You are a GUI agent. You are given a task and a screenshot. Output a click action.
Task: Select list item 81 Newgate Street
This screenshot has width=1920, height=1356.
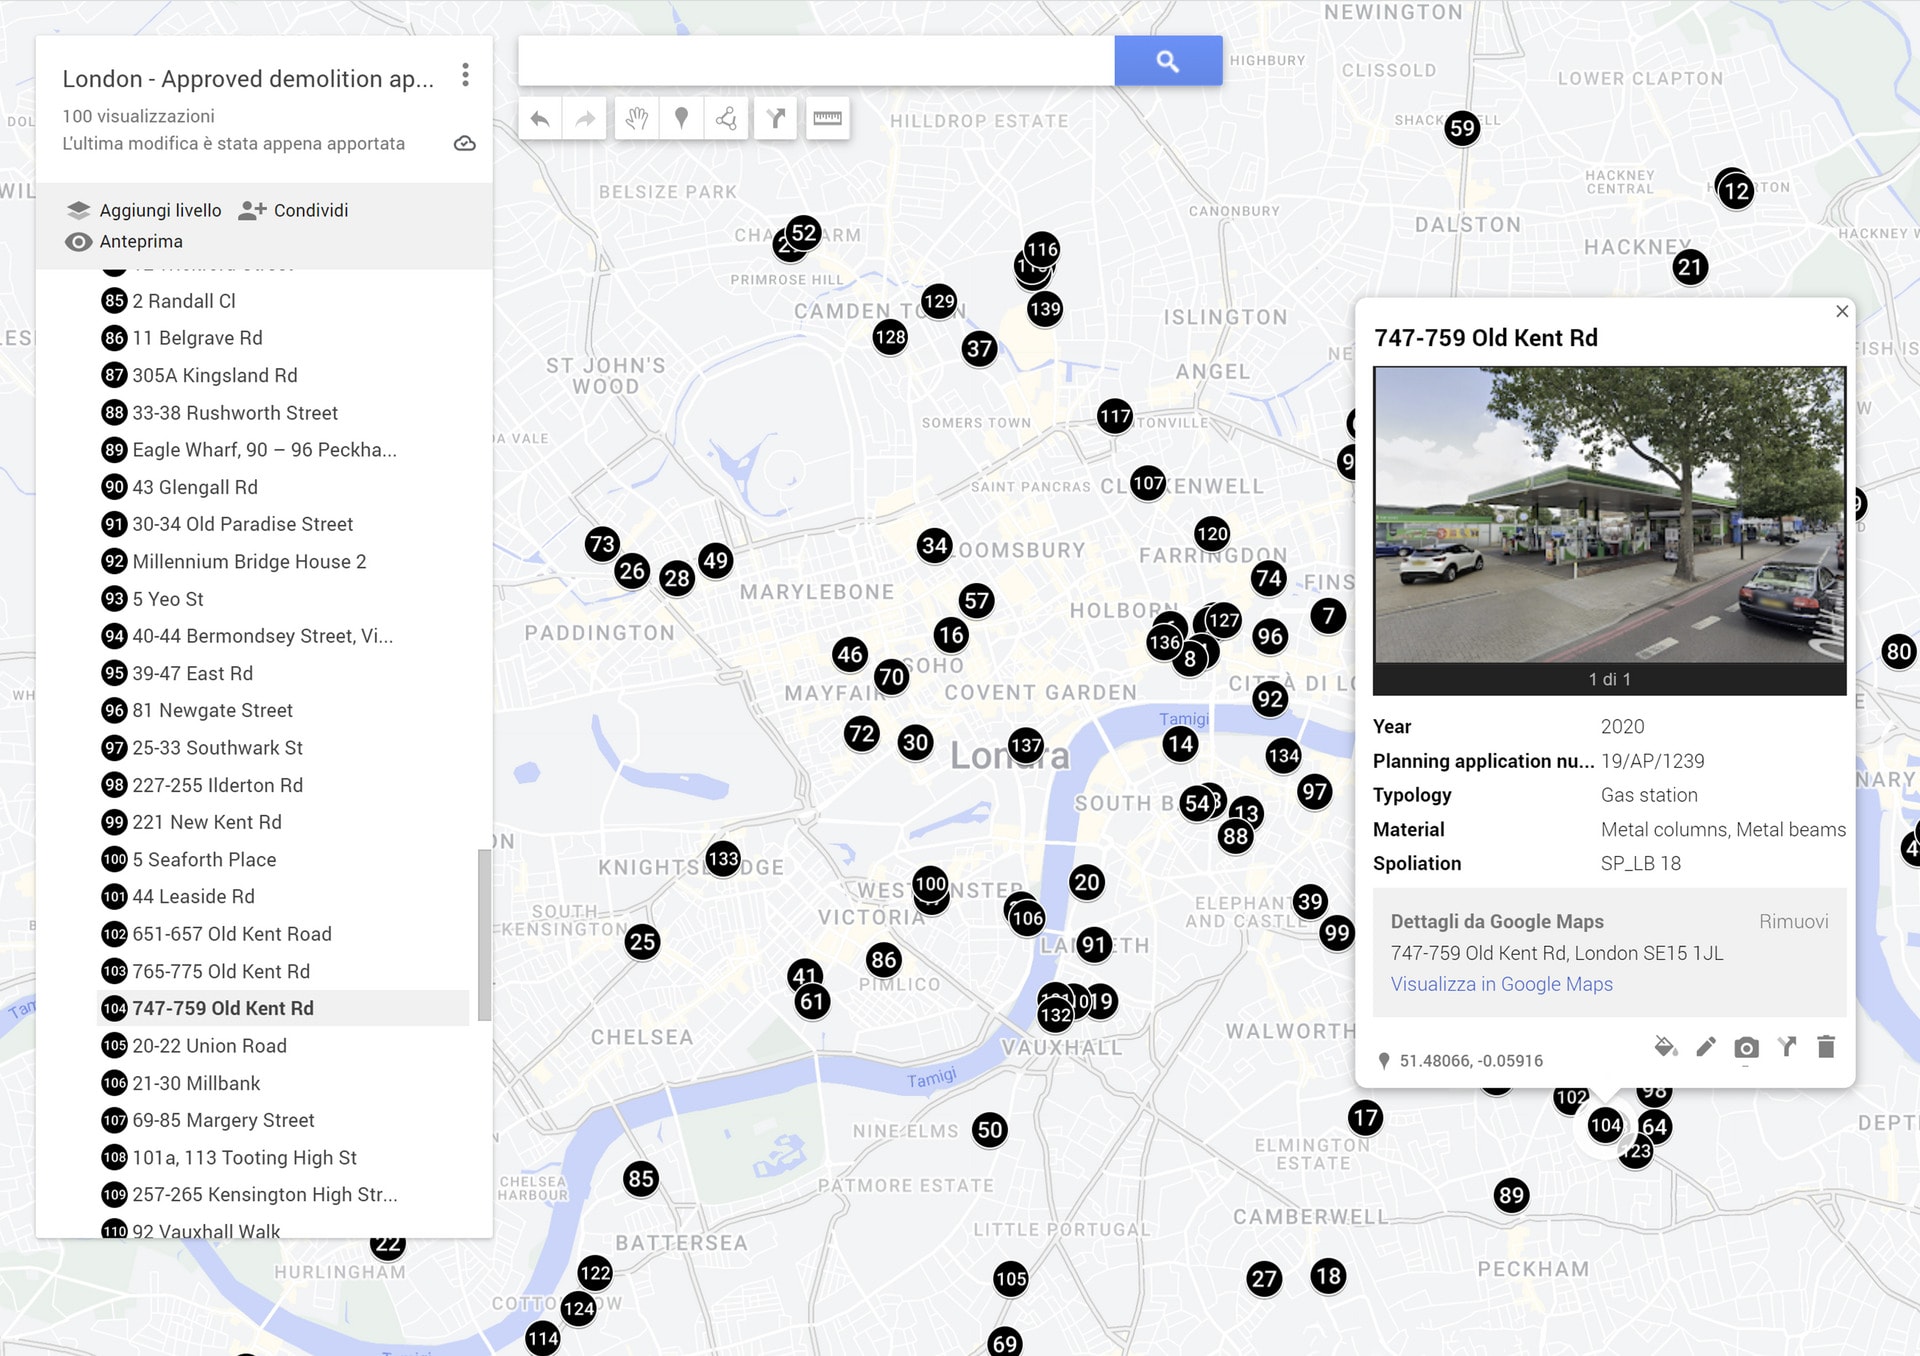283,710
